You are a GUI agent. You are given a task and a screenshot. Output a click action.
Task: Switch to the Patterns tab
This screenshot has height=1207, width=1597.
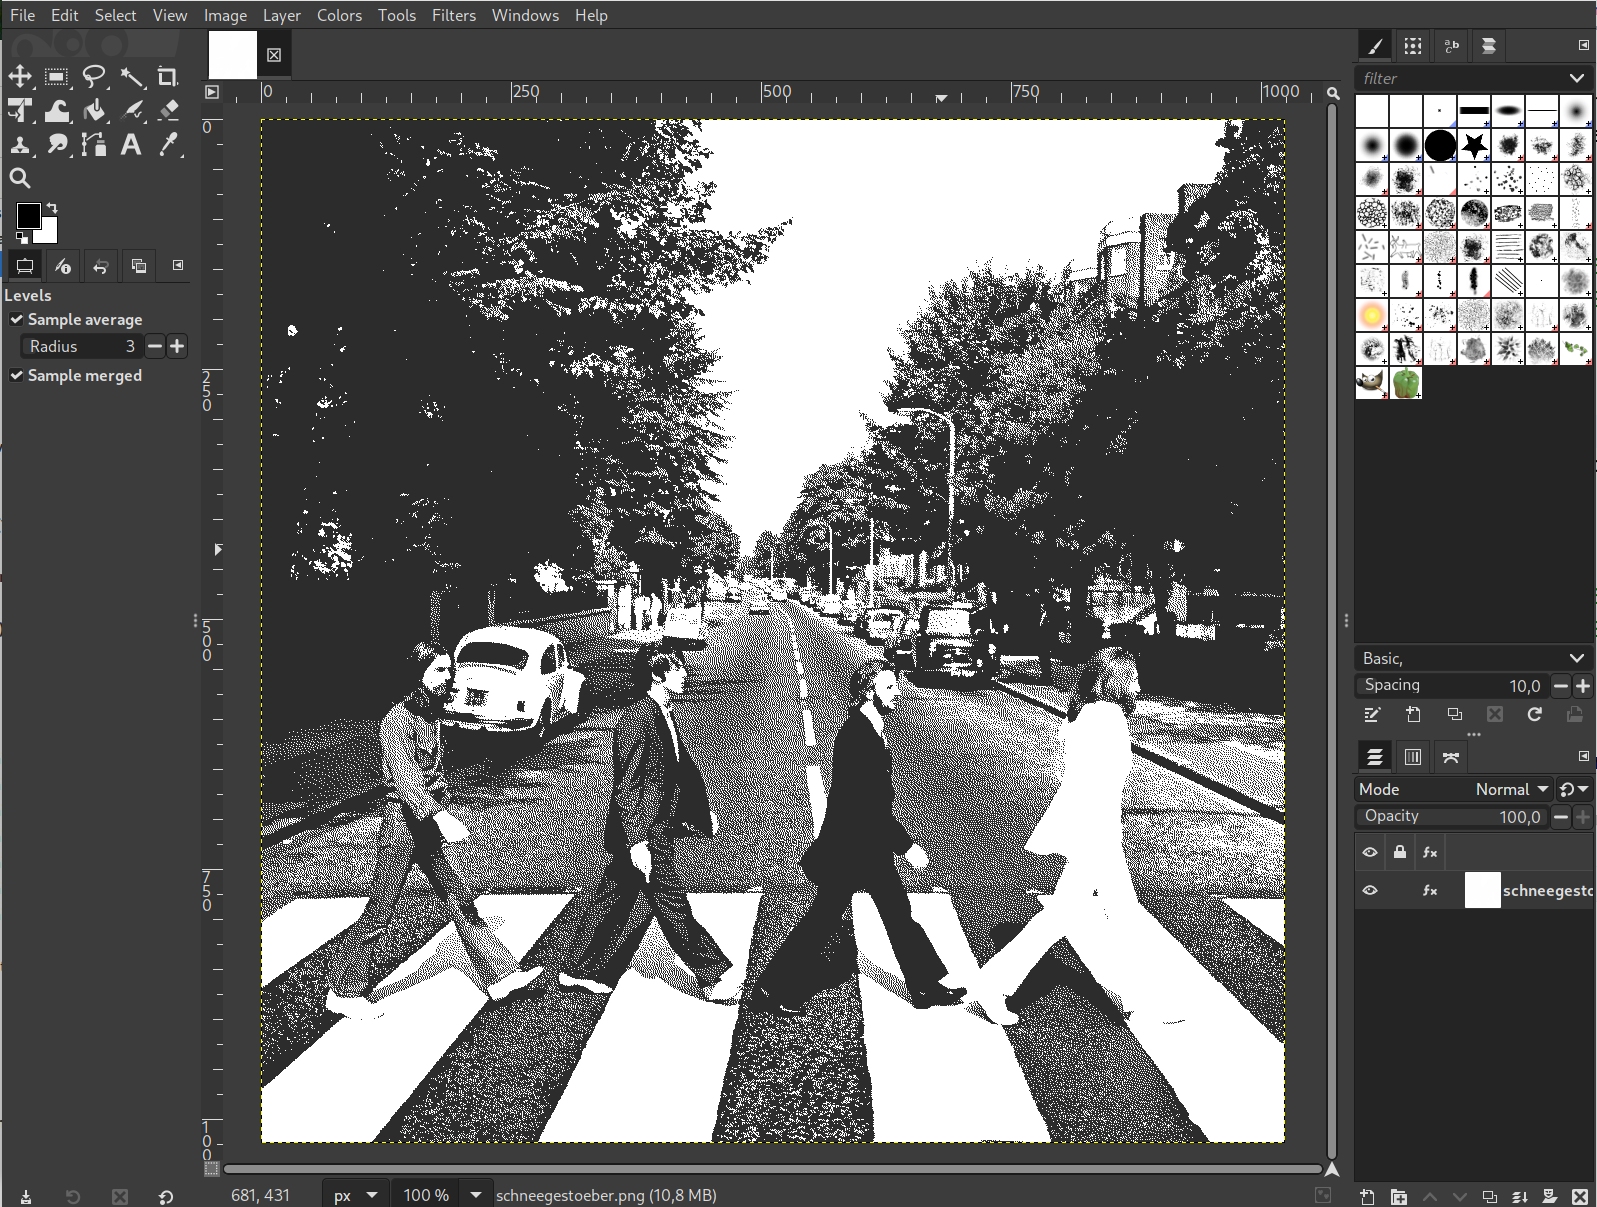click(x=1412, y=46)
